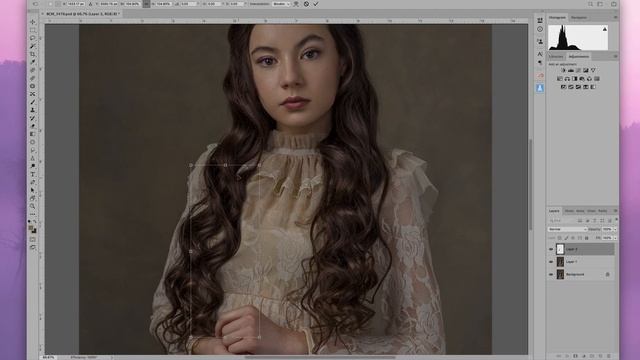This screenshot has width=640, height=360.
Task: Select the Eyedropper tool
Action: click(x=33, y=62)
